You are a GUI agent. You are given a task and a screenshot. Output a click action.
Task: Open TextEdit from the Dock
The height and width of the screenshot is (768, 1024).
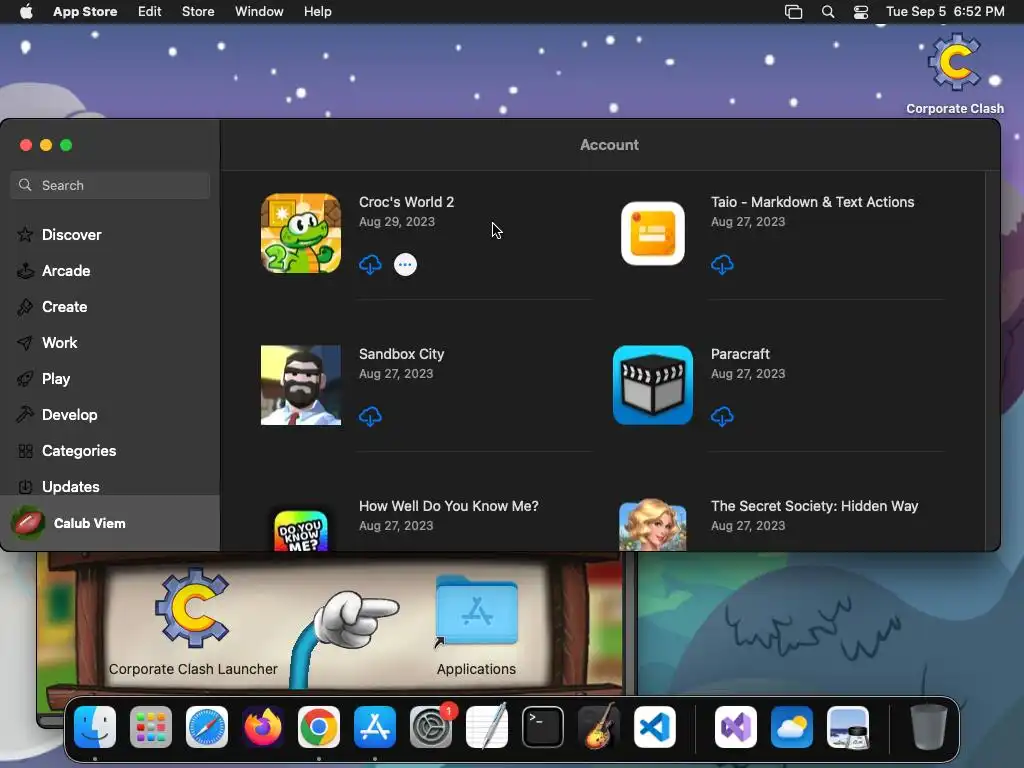[x=487, y=727]
